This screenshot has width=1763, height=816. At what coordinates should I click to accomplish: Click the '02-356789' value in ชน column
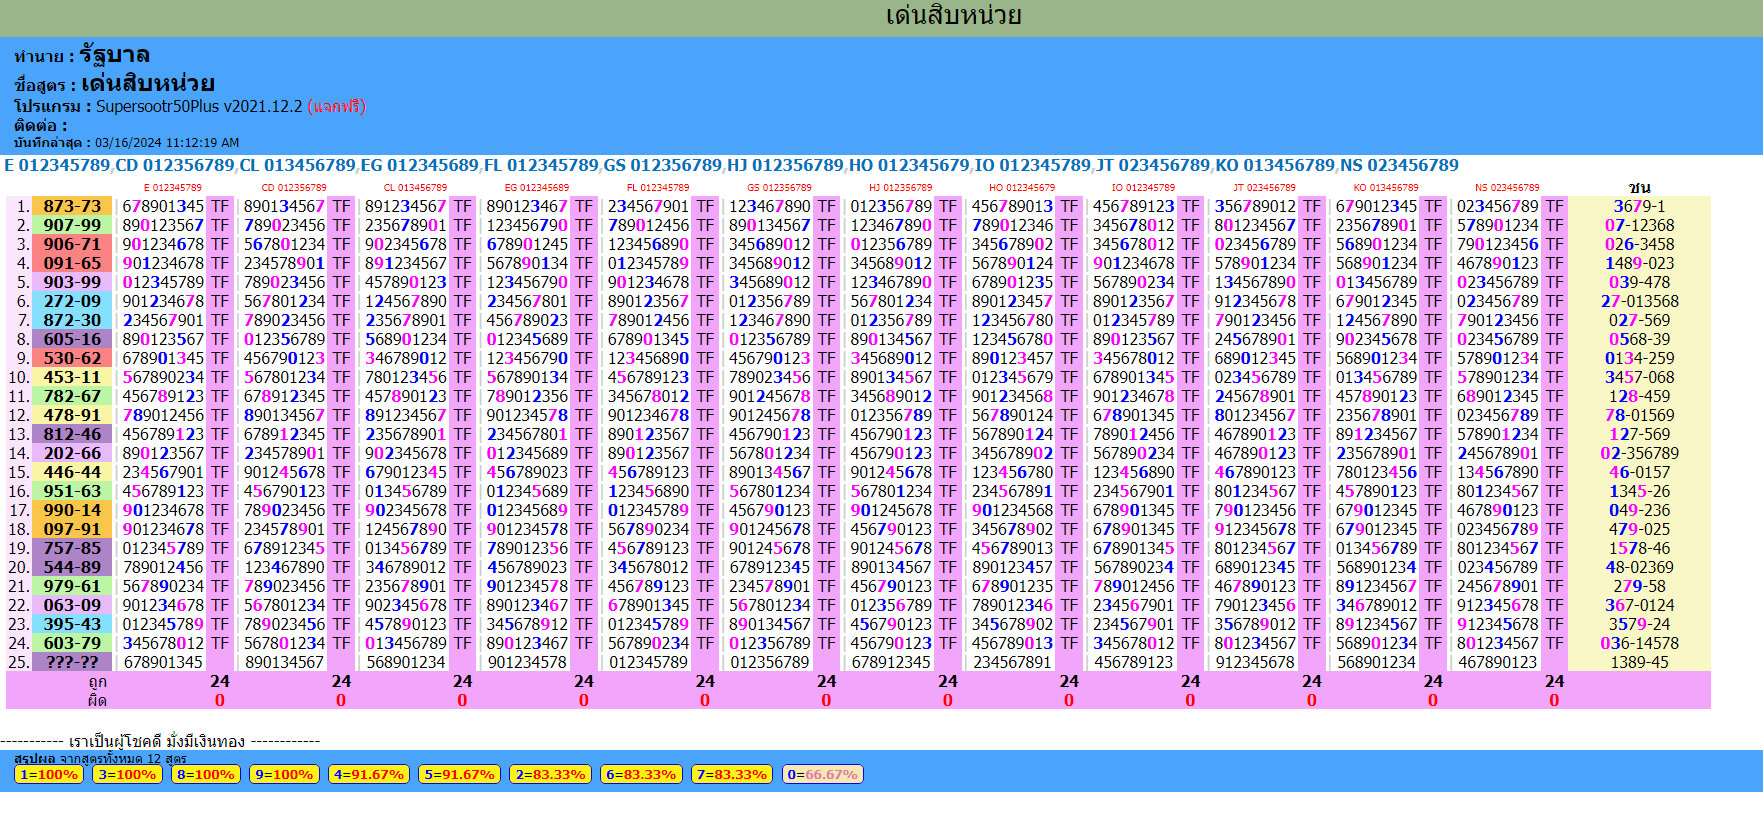click(x=1639, y=453)
